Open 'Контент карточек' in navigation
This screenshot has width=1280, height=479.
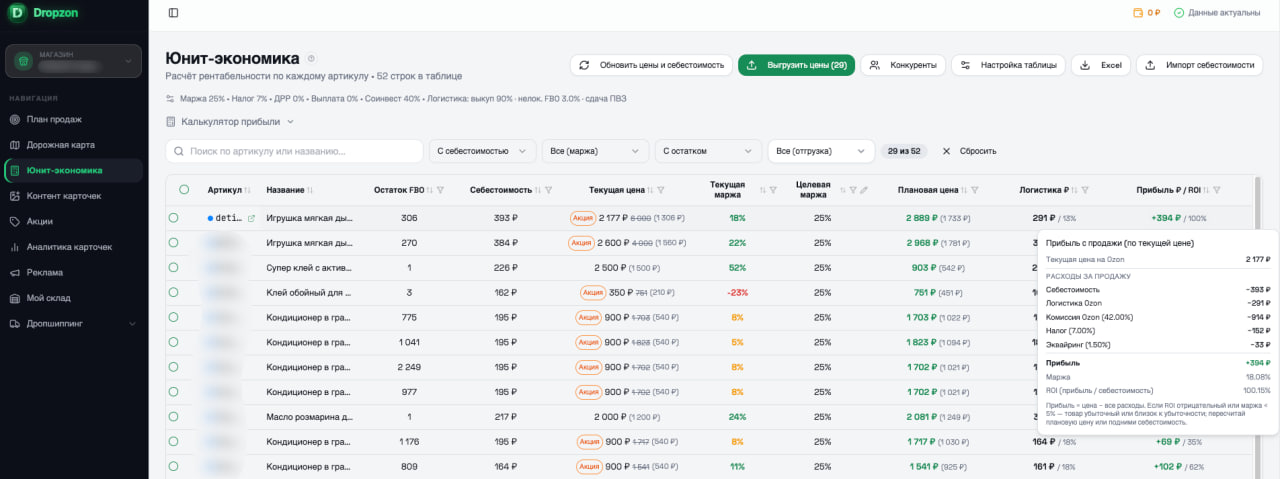coord(72,196)
